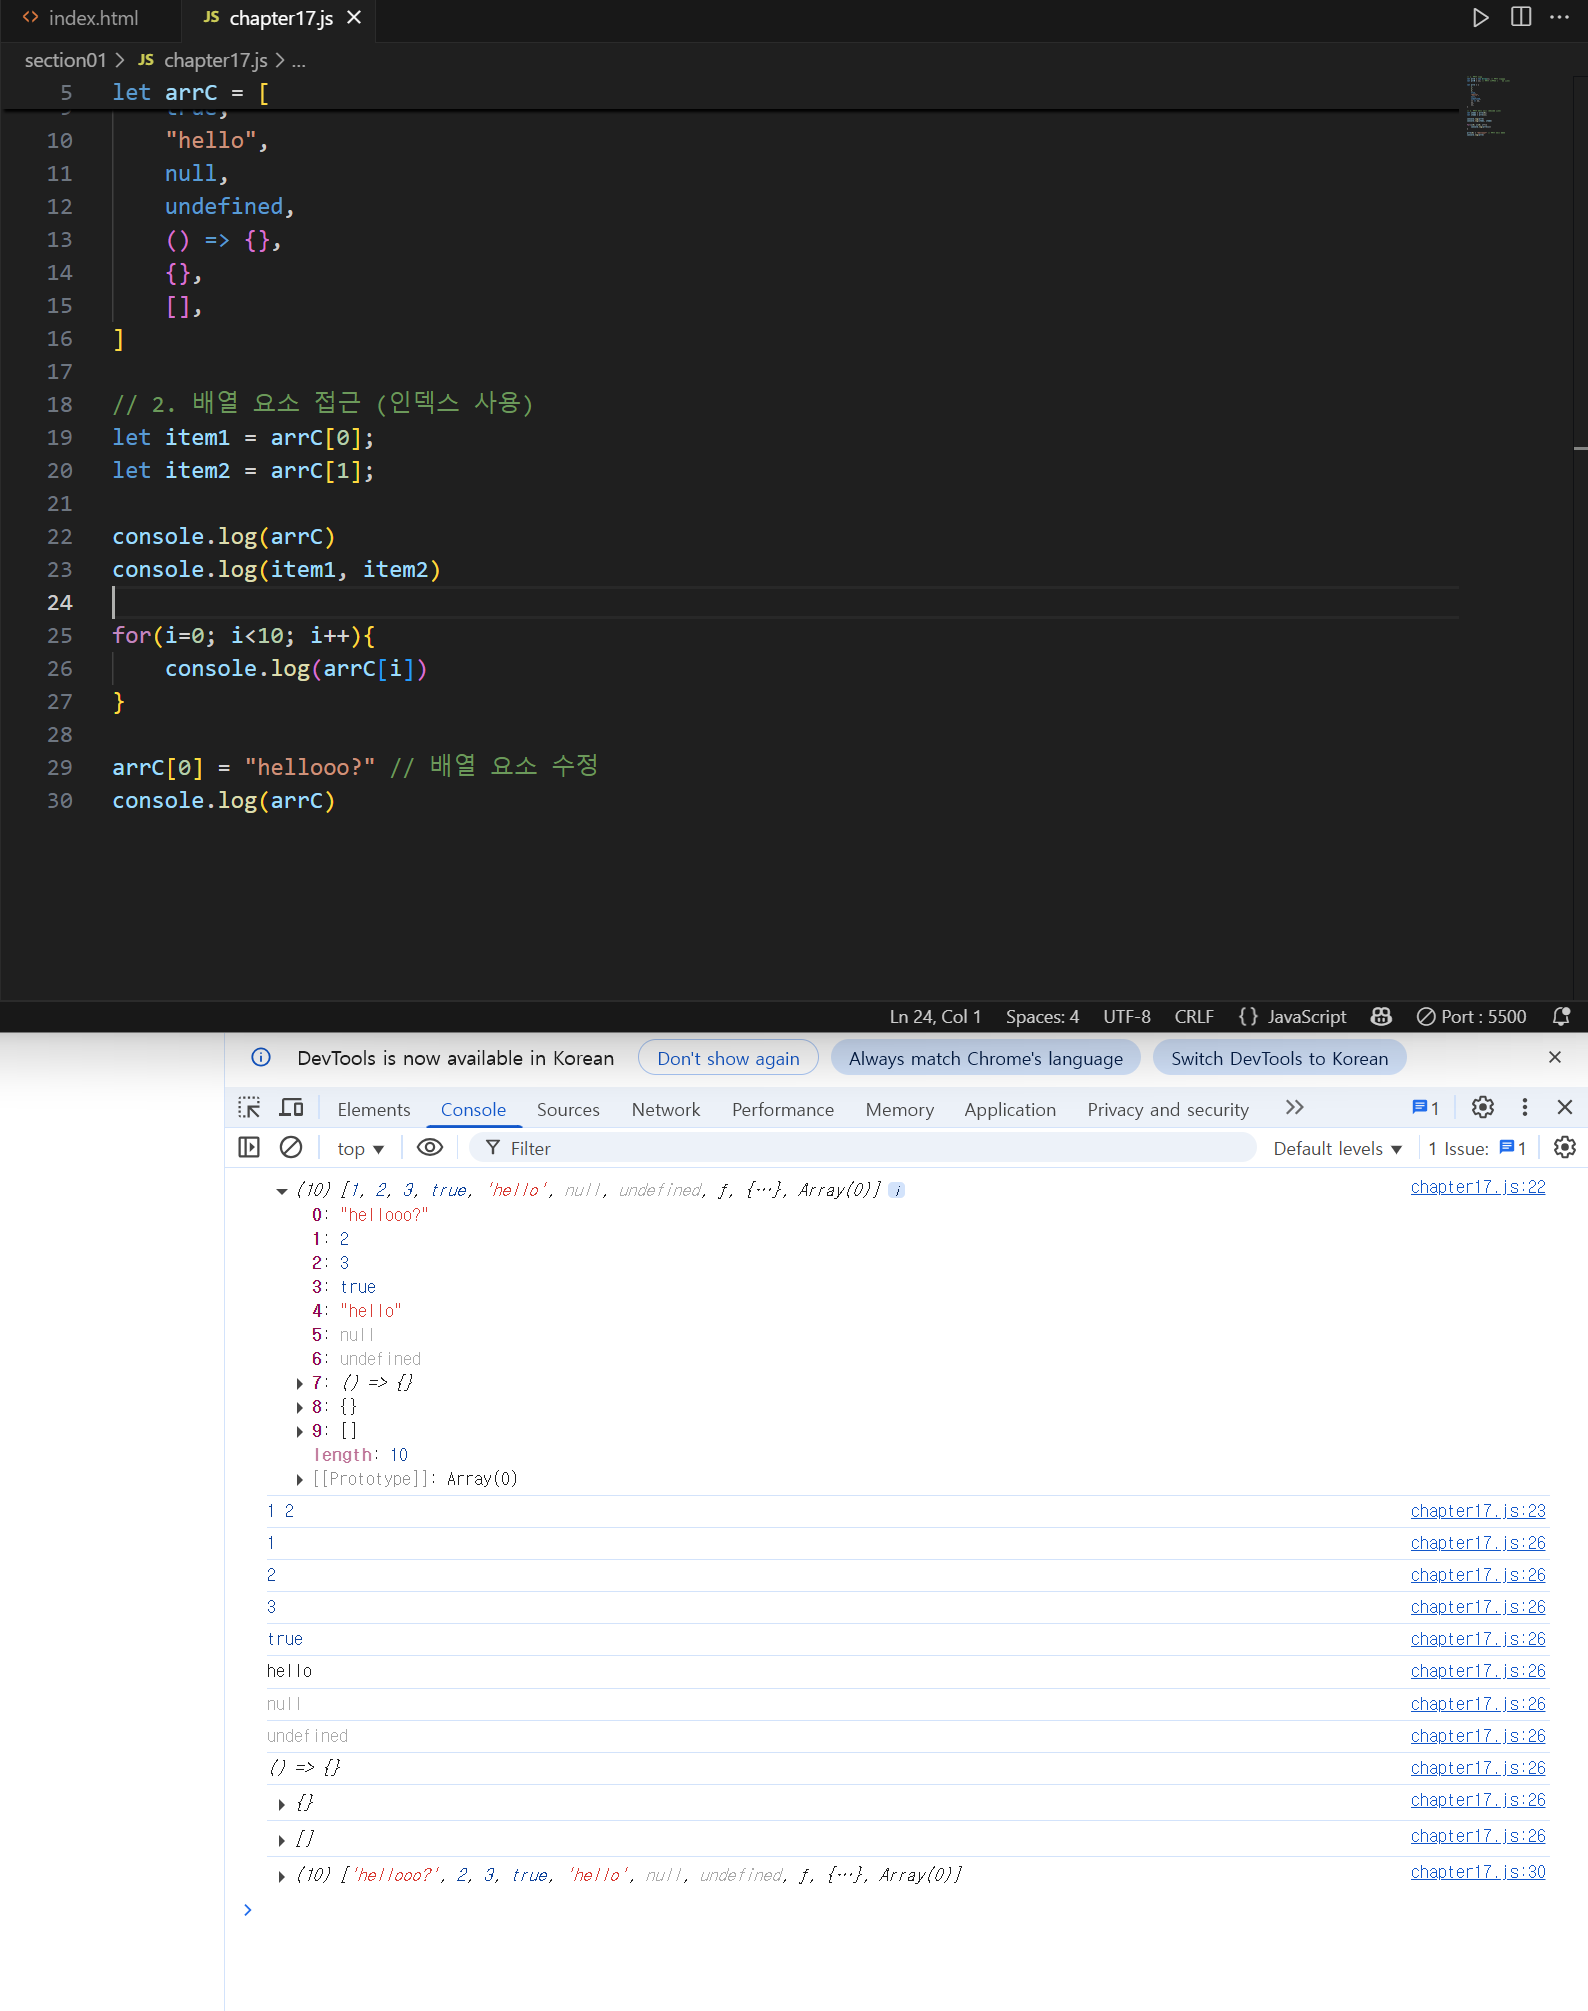Place cursor on editor line 24
1588x2011 pixels.
[785, 602]
